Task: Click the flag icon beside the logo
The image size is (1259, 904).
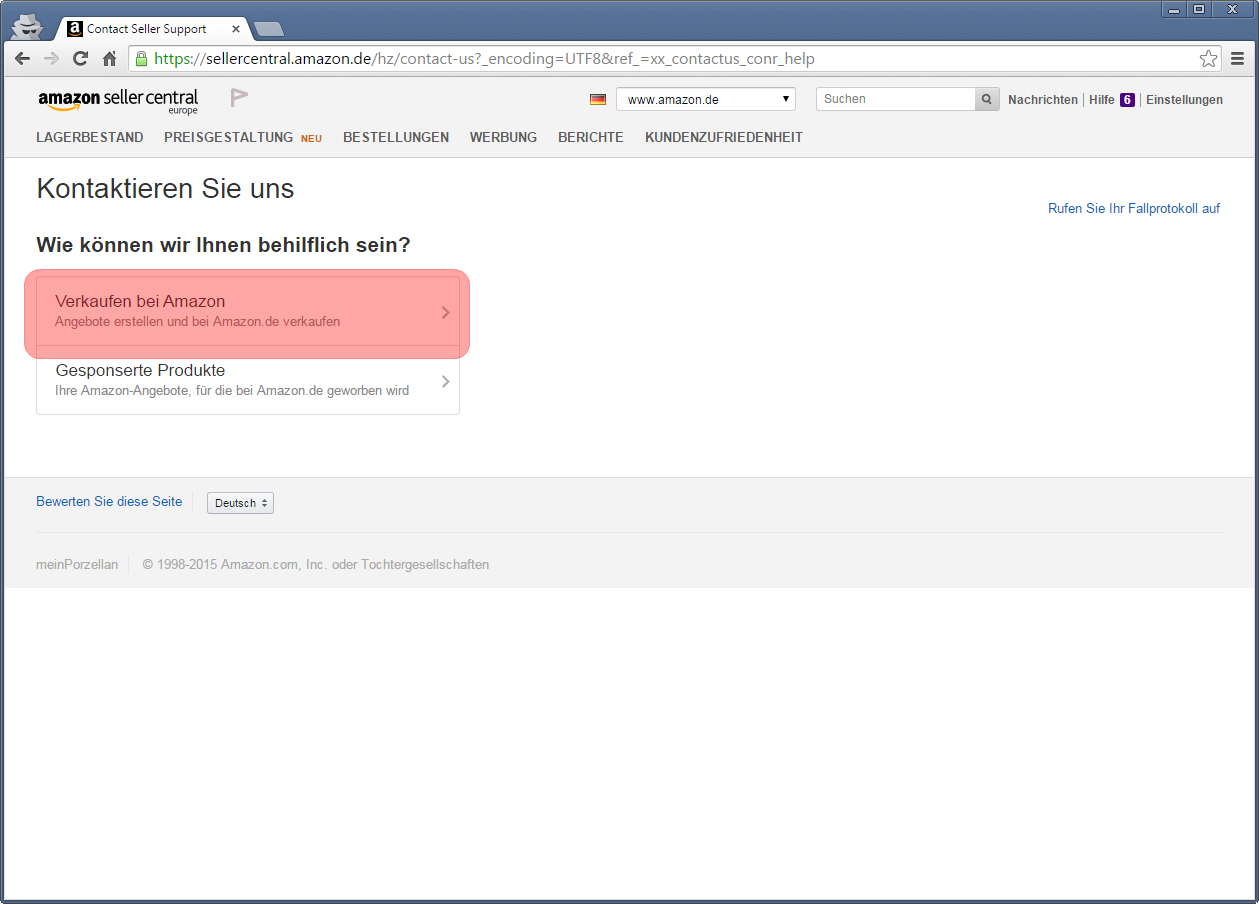Action: [239, 97]
